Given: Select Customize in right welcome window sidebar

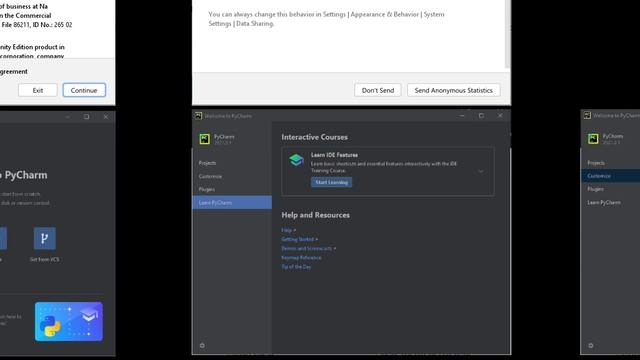Looking at the screenshot, I should coord(611,176).
